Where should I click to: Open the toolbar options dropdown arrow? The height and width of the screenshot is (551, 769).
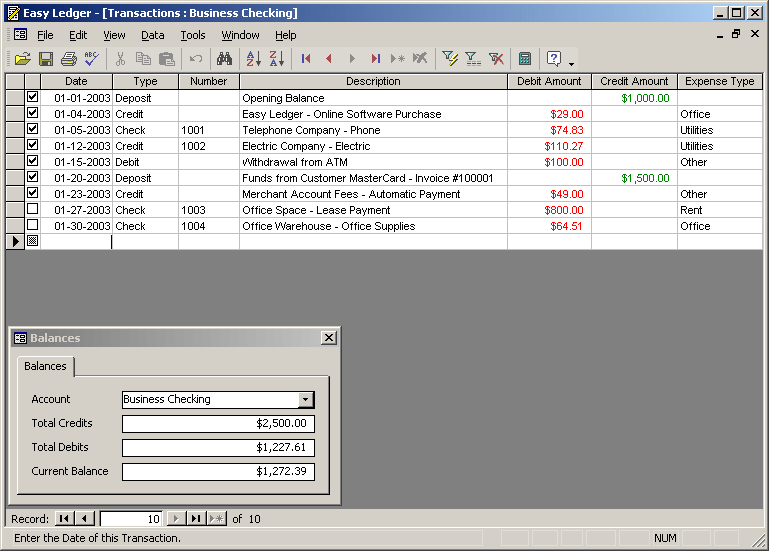pos(571,64)
